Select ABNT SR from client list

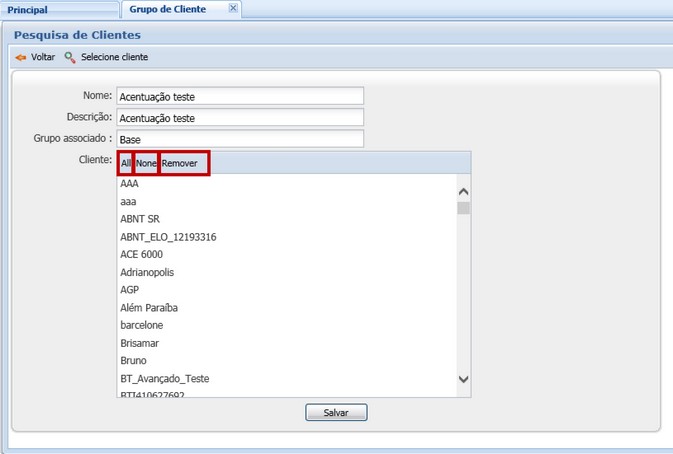tap(140, 219)
